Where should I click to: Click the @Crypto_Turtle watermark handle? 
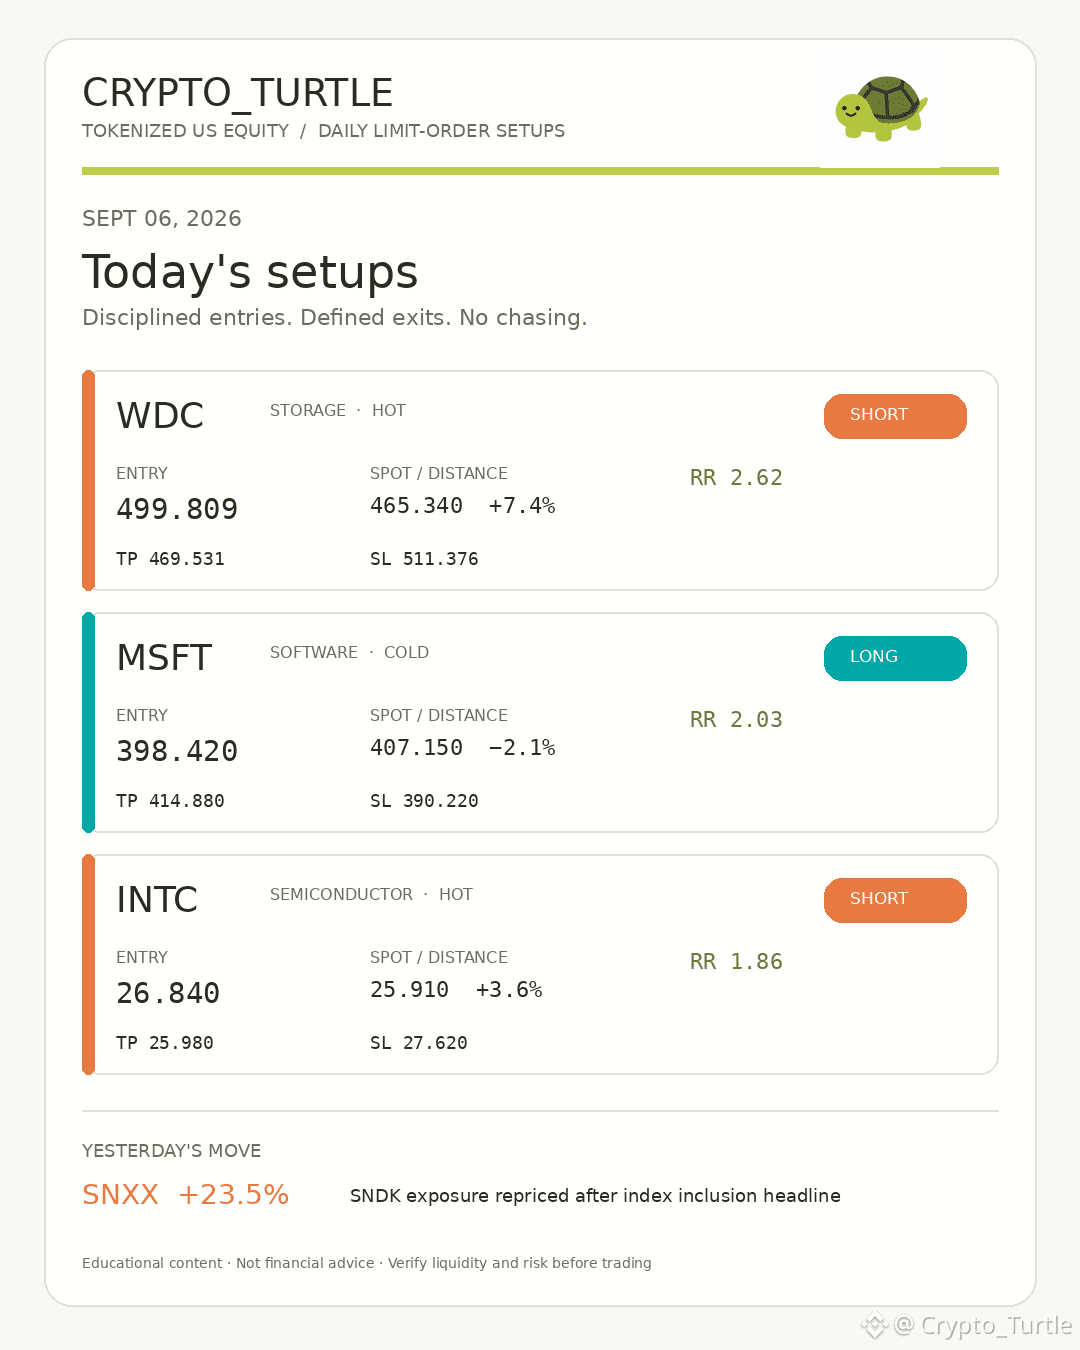click(983, 1326)
